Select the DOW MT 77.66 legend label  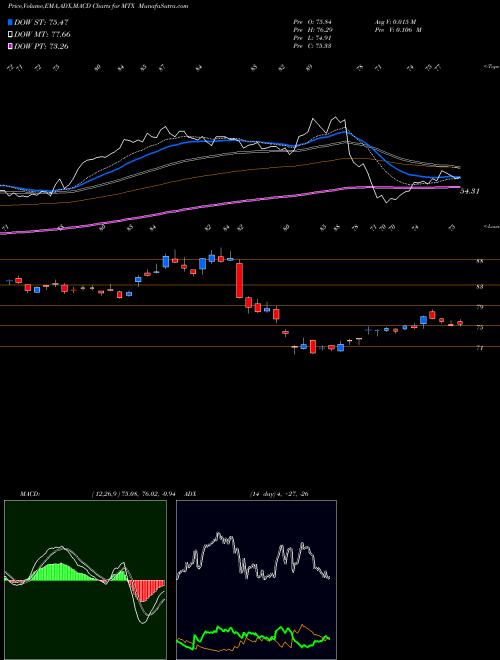pos(42,35)
